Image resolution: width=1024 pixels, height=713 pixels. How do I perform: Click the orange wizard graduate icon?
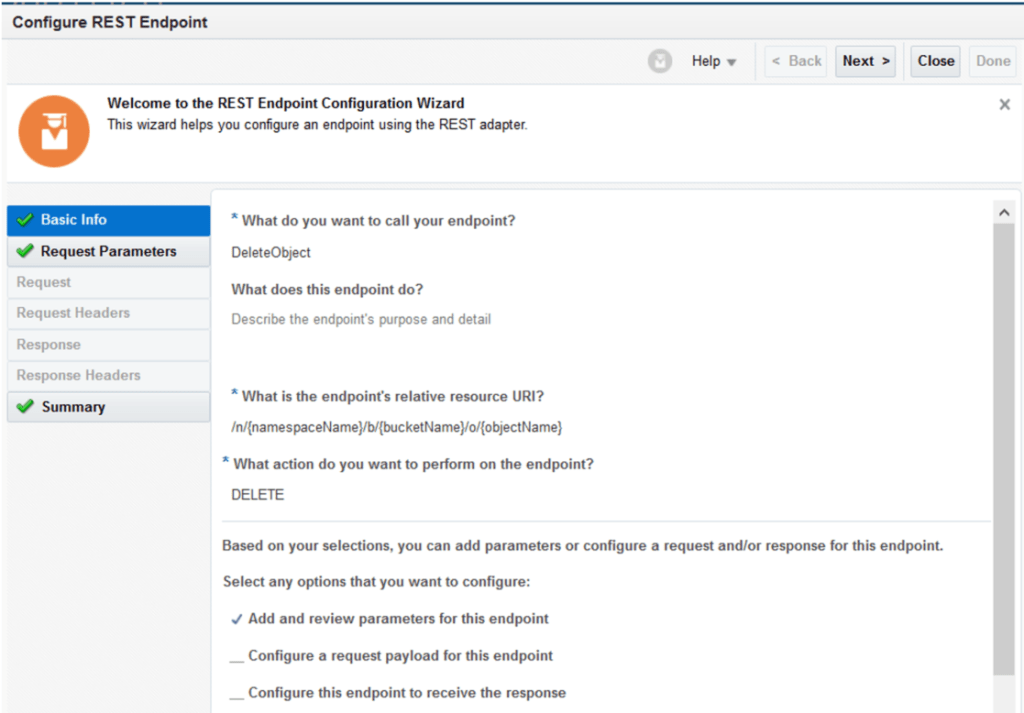54,131
